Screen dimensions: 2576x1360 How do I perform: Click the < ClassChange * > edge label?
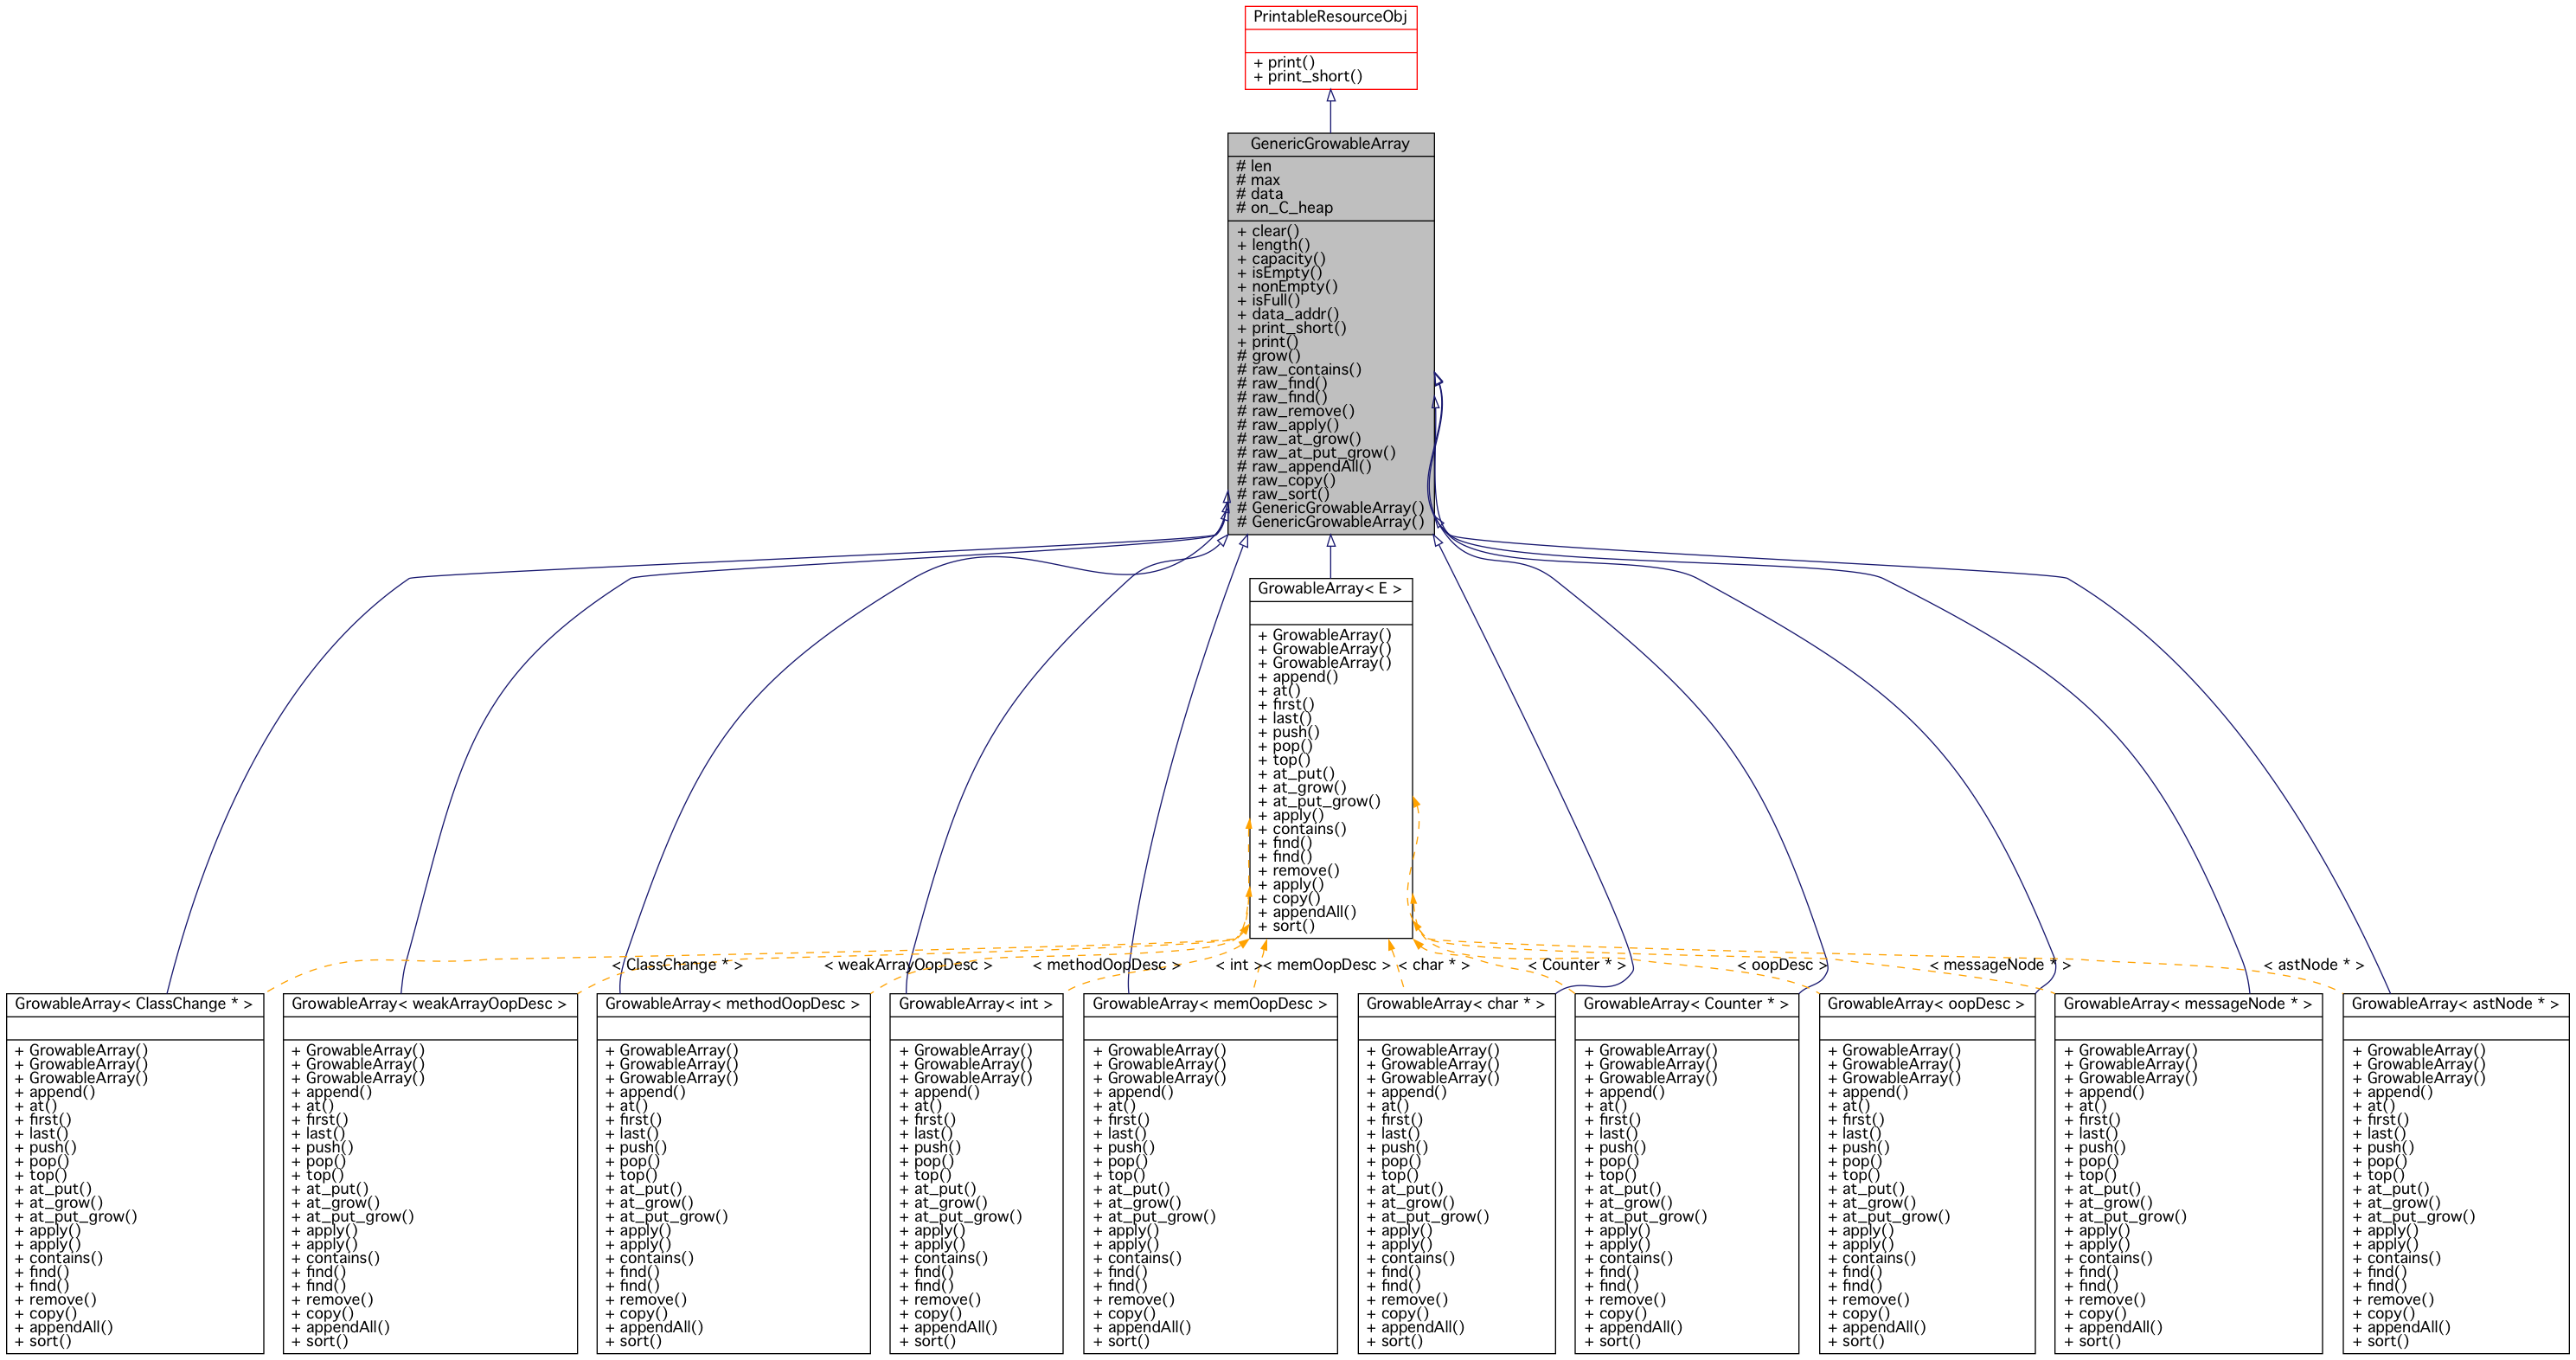tap(677, 965)
